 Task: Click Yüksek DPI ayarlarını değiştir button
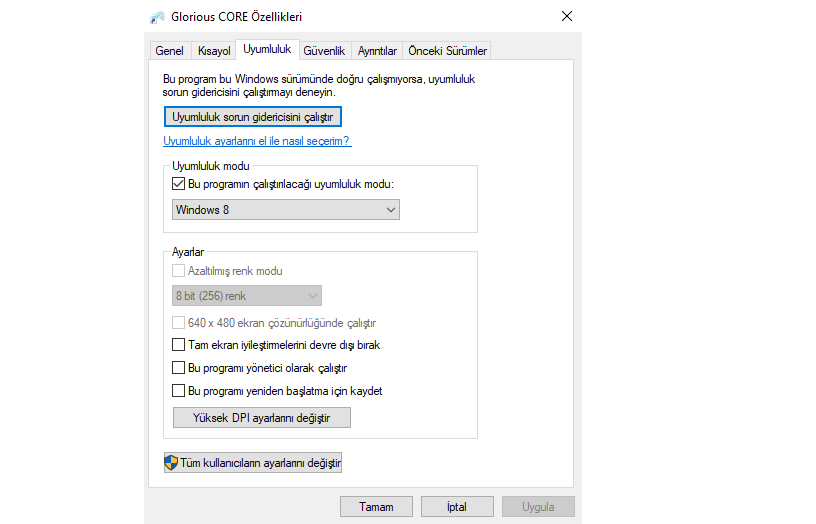coord(262,418)
